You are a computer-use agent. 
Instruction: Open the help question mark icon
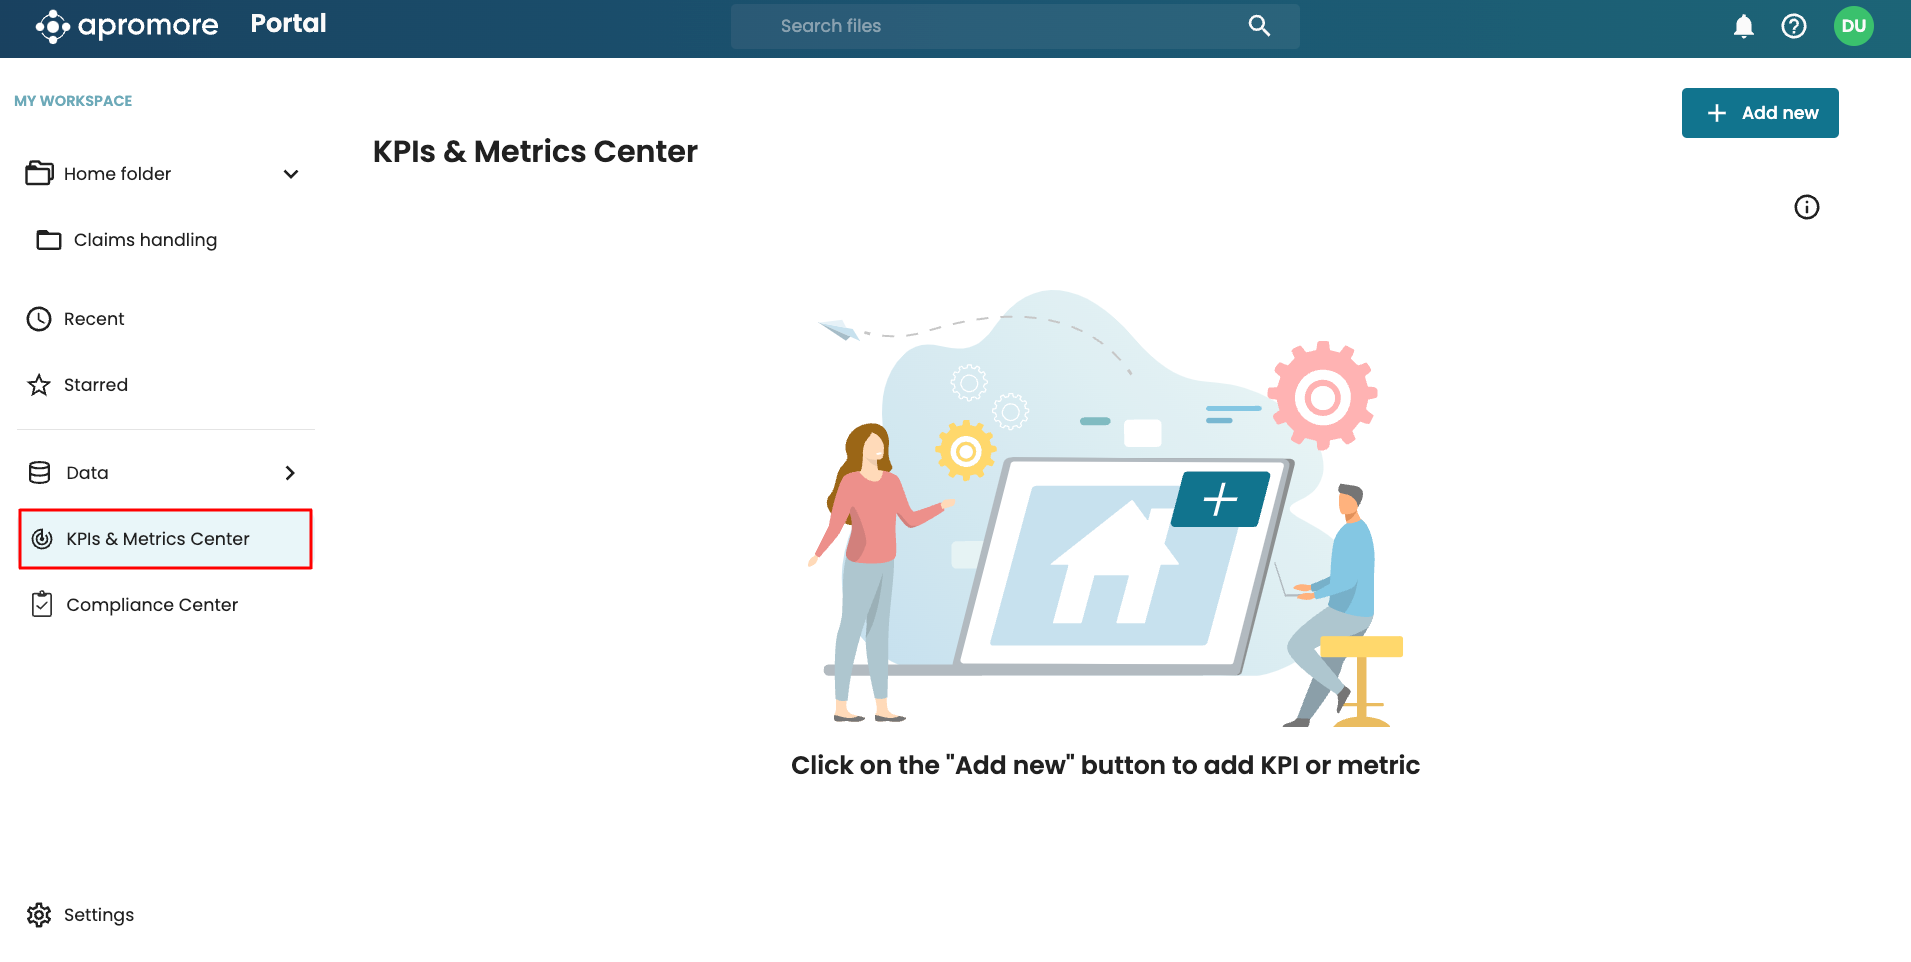click(x=1793, y=27)
